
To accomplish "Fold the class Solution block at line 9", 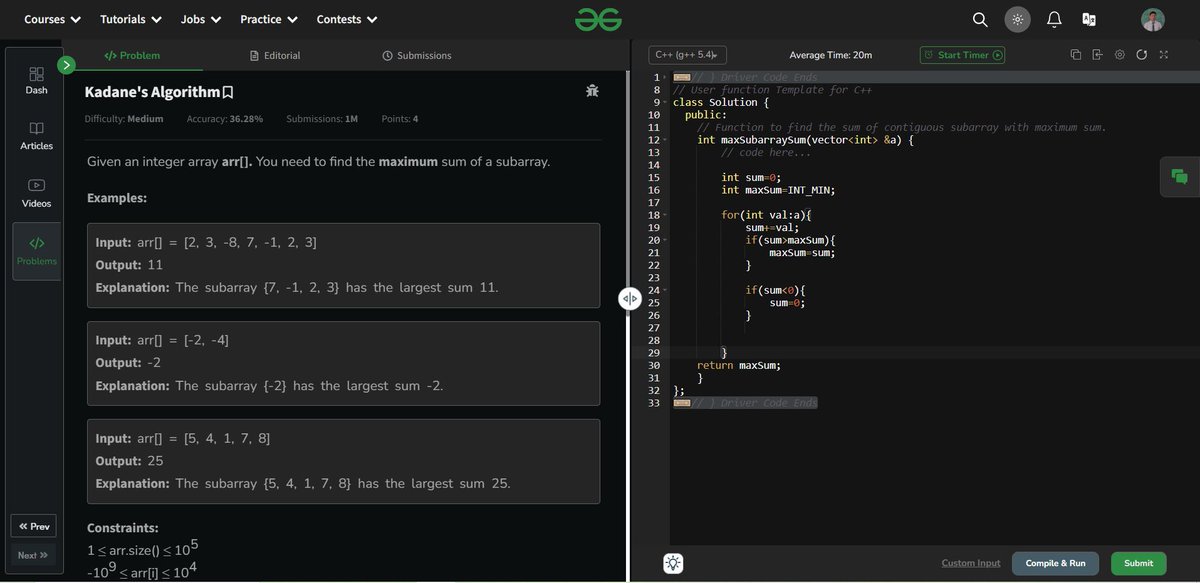I will tap(665, 103).
